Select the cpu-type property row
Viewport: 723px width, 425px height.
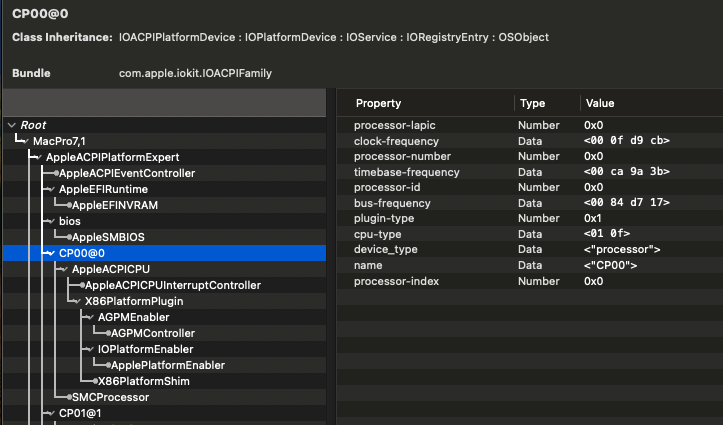tap(530, 234)
